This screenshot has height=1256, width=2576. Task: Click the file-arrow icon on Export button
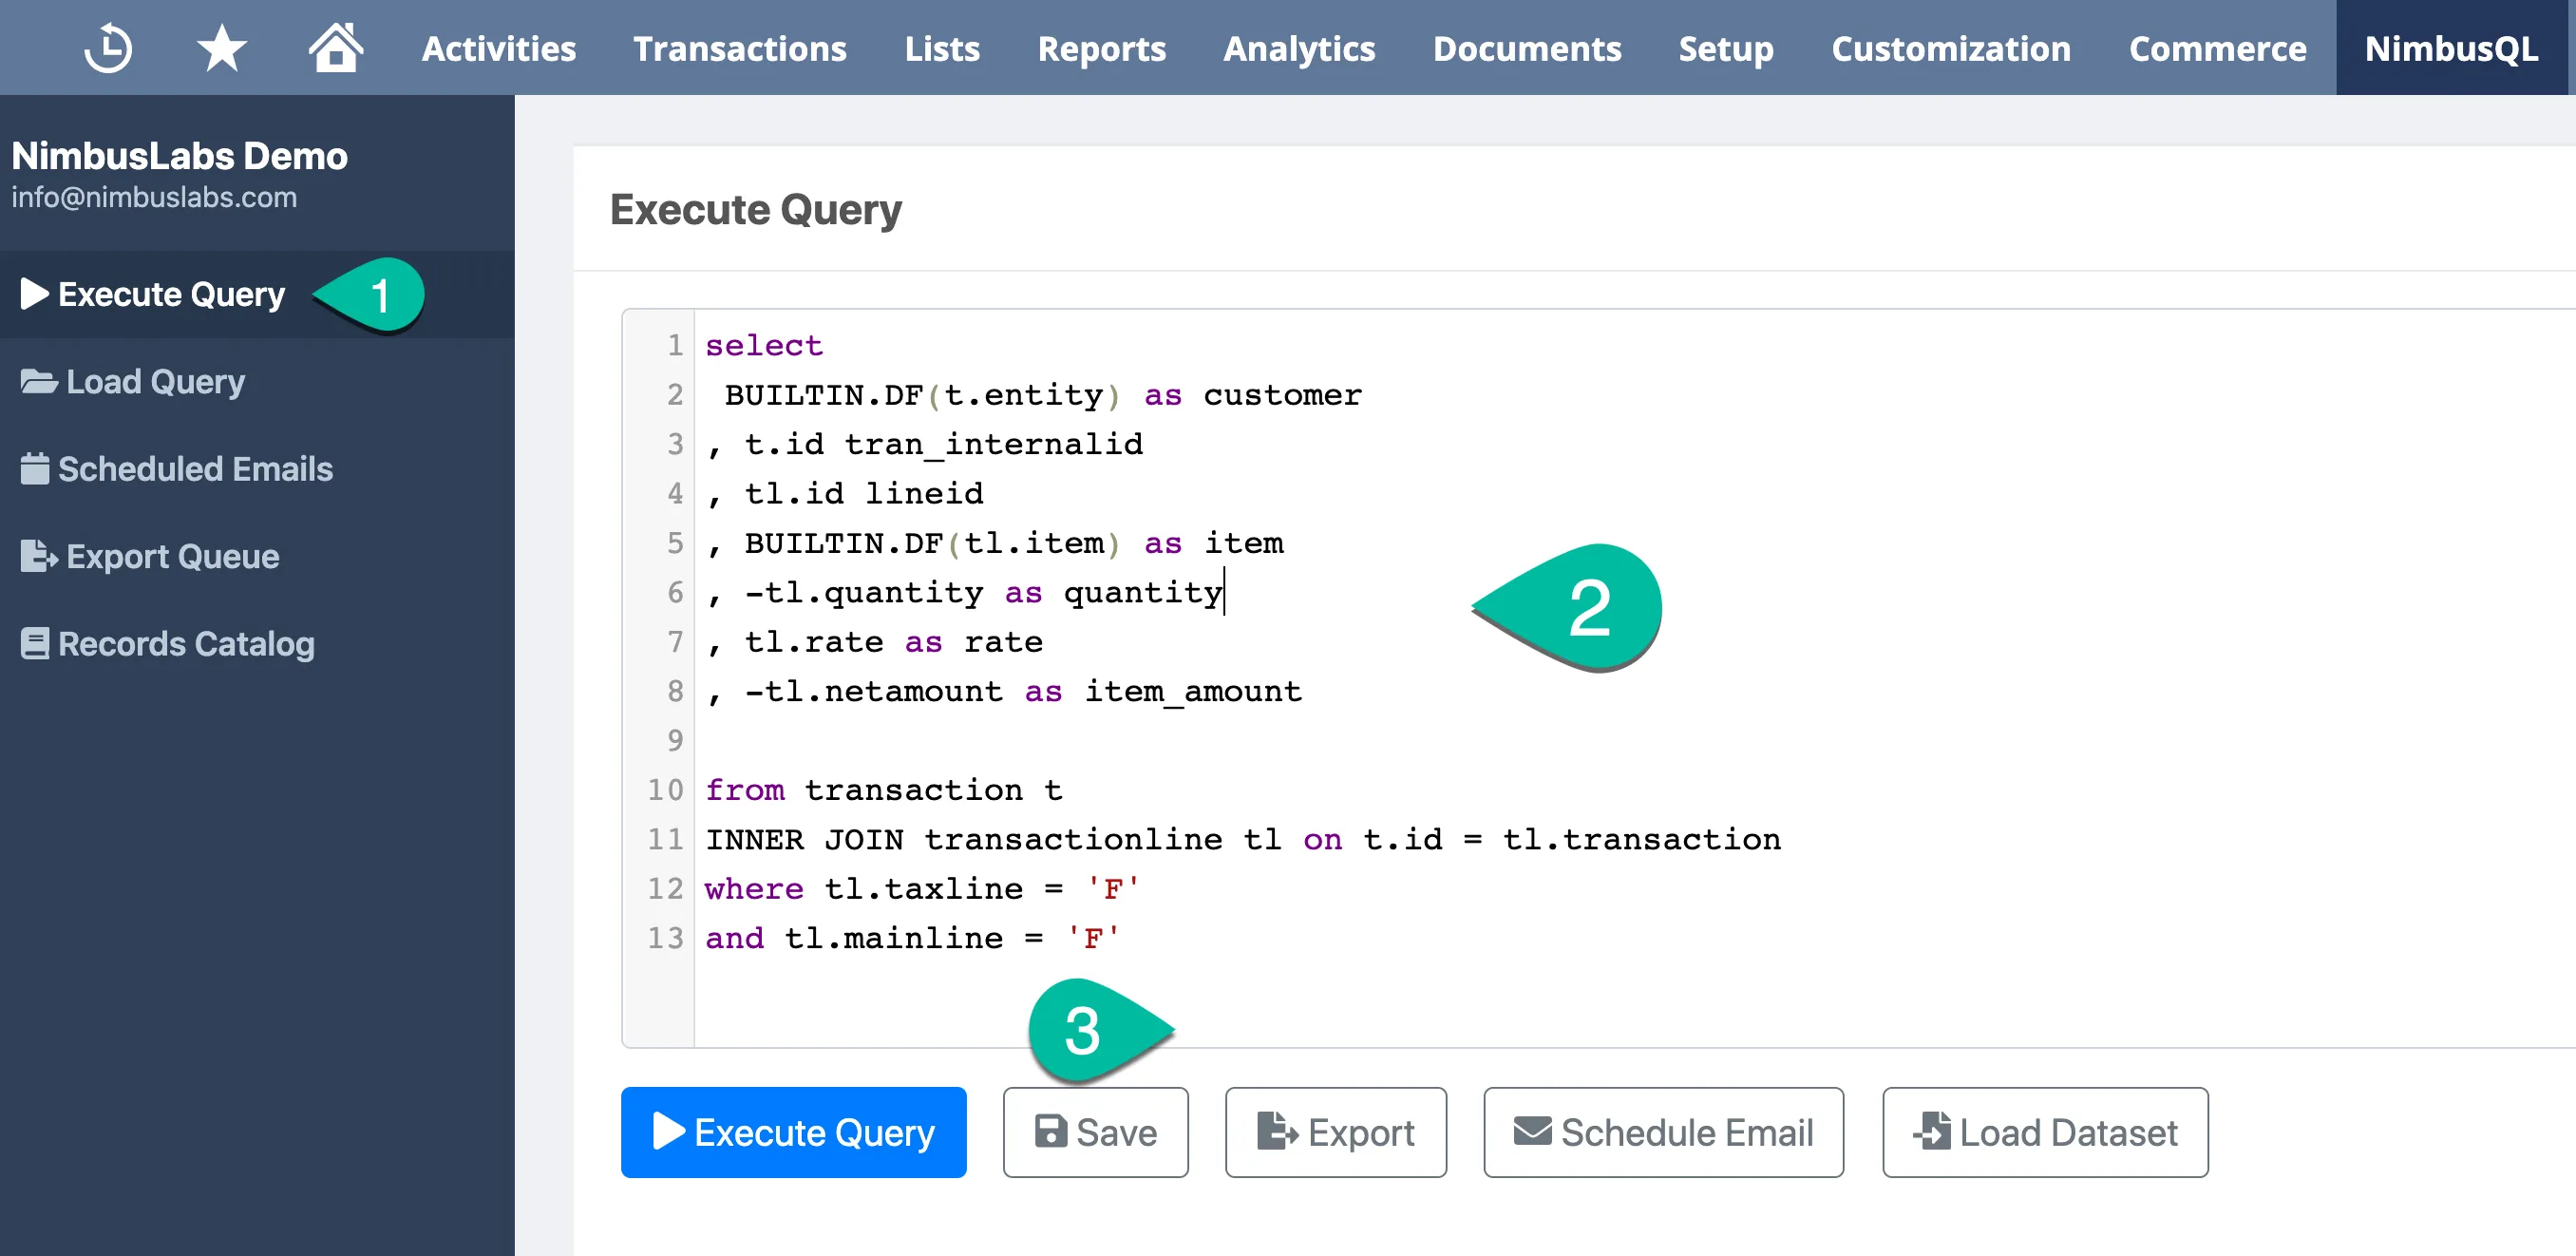tap(1277, 1131)
